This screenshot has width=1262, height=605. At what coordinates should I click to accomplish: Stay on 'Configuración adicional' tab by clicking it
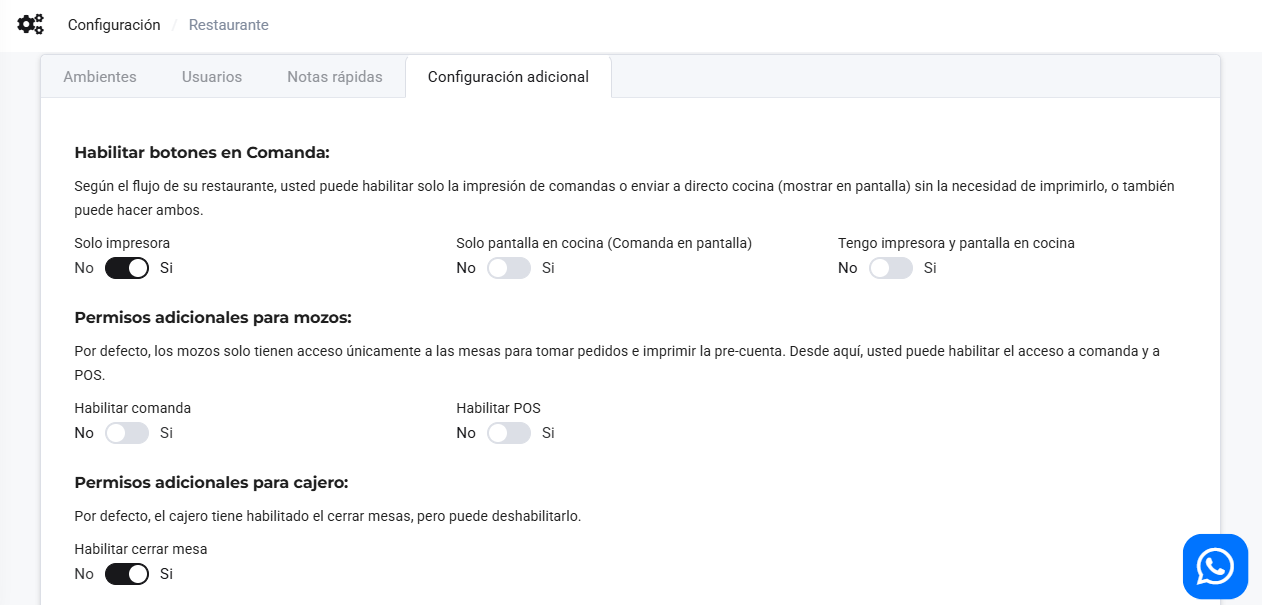[508, 76]
